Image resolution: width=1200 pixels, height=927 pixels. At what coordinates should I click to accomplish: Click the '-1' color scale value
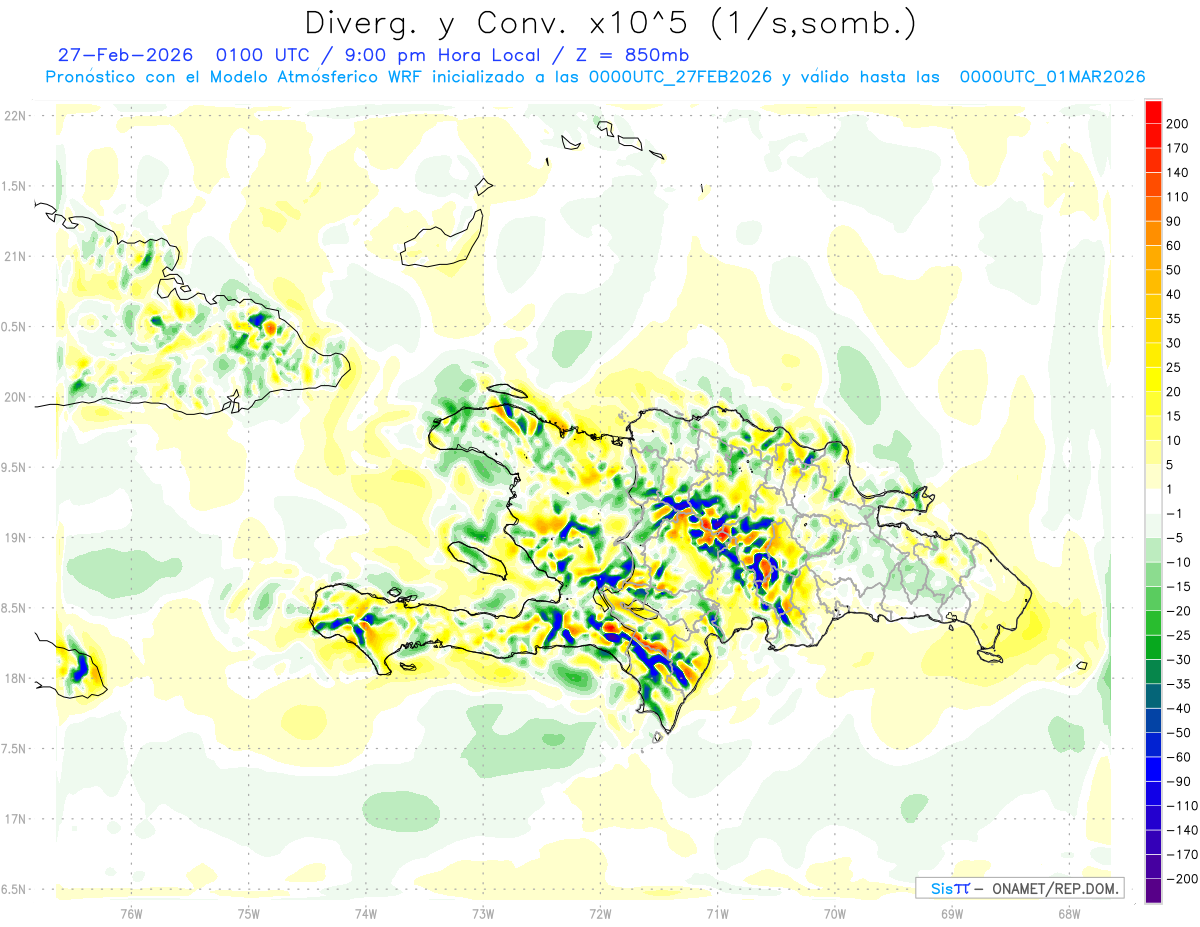coord(1175,514)
